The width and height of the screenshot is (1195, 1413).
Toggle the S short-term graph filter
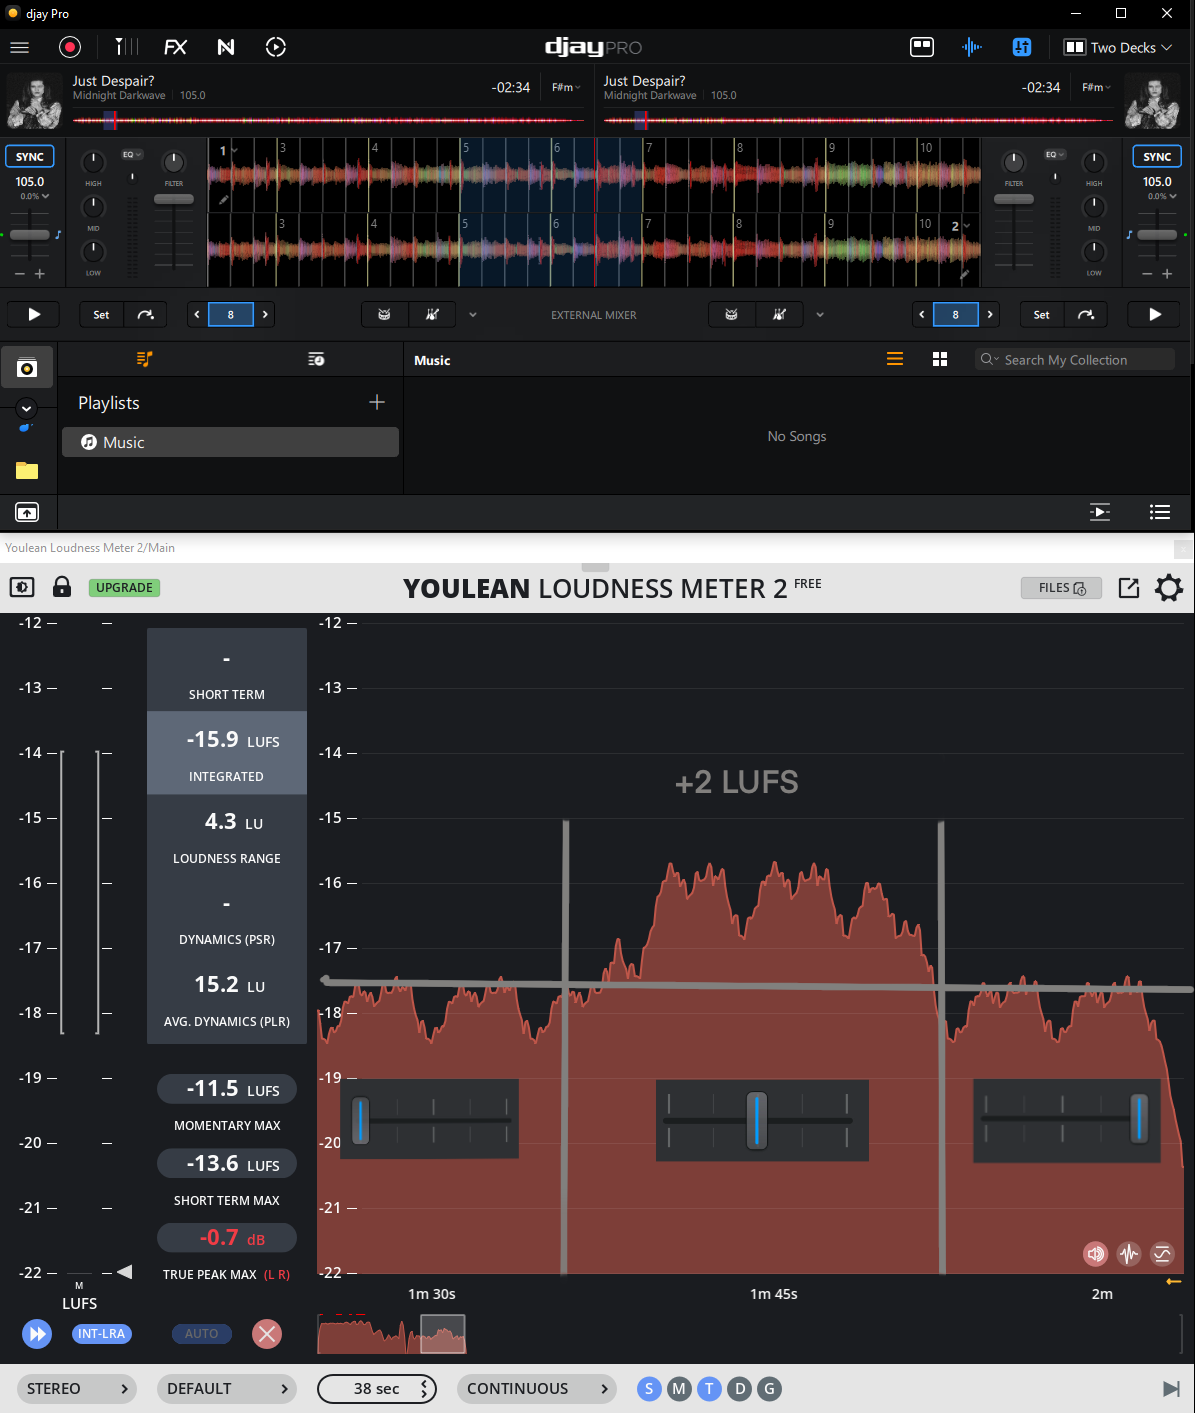pos(649,1388)
